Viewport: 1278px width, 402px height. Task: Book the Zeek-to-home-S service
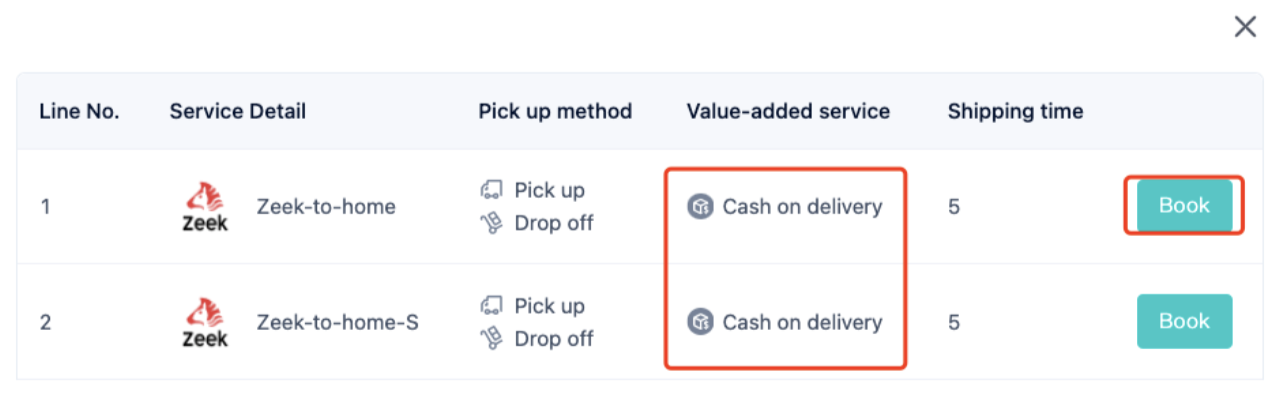[x=1184, y=321]
